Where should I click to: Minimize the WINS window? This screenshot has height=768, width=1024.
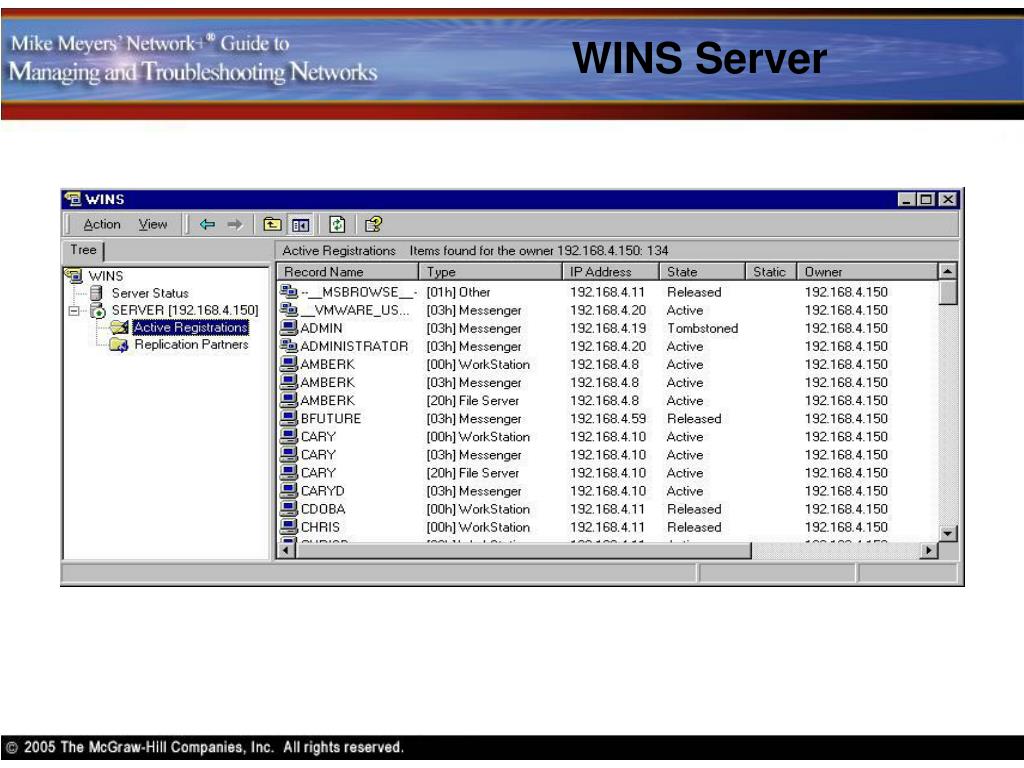click(905, 199)
